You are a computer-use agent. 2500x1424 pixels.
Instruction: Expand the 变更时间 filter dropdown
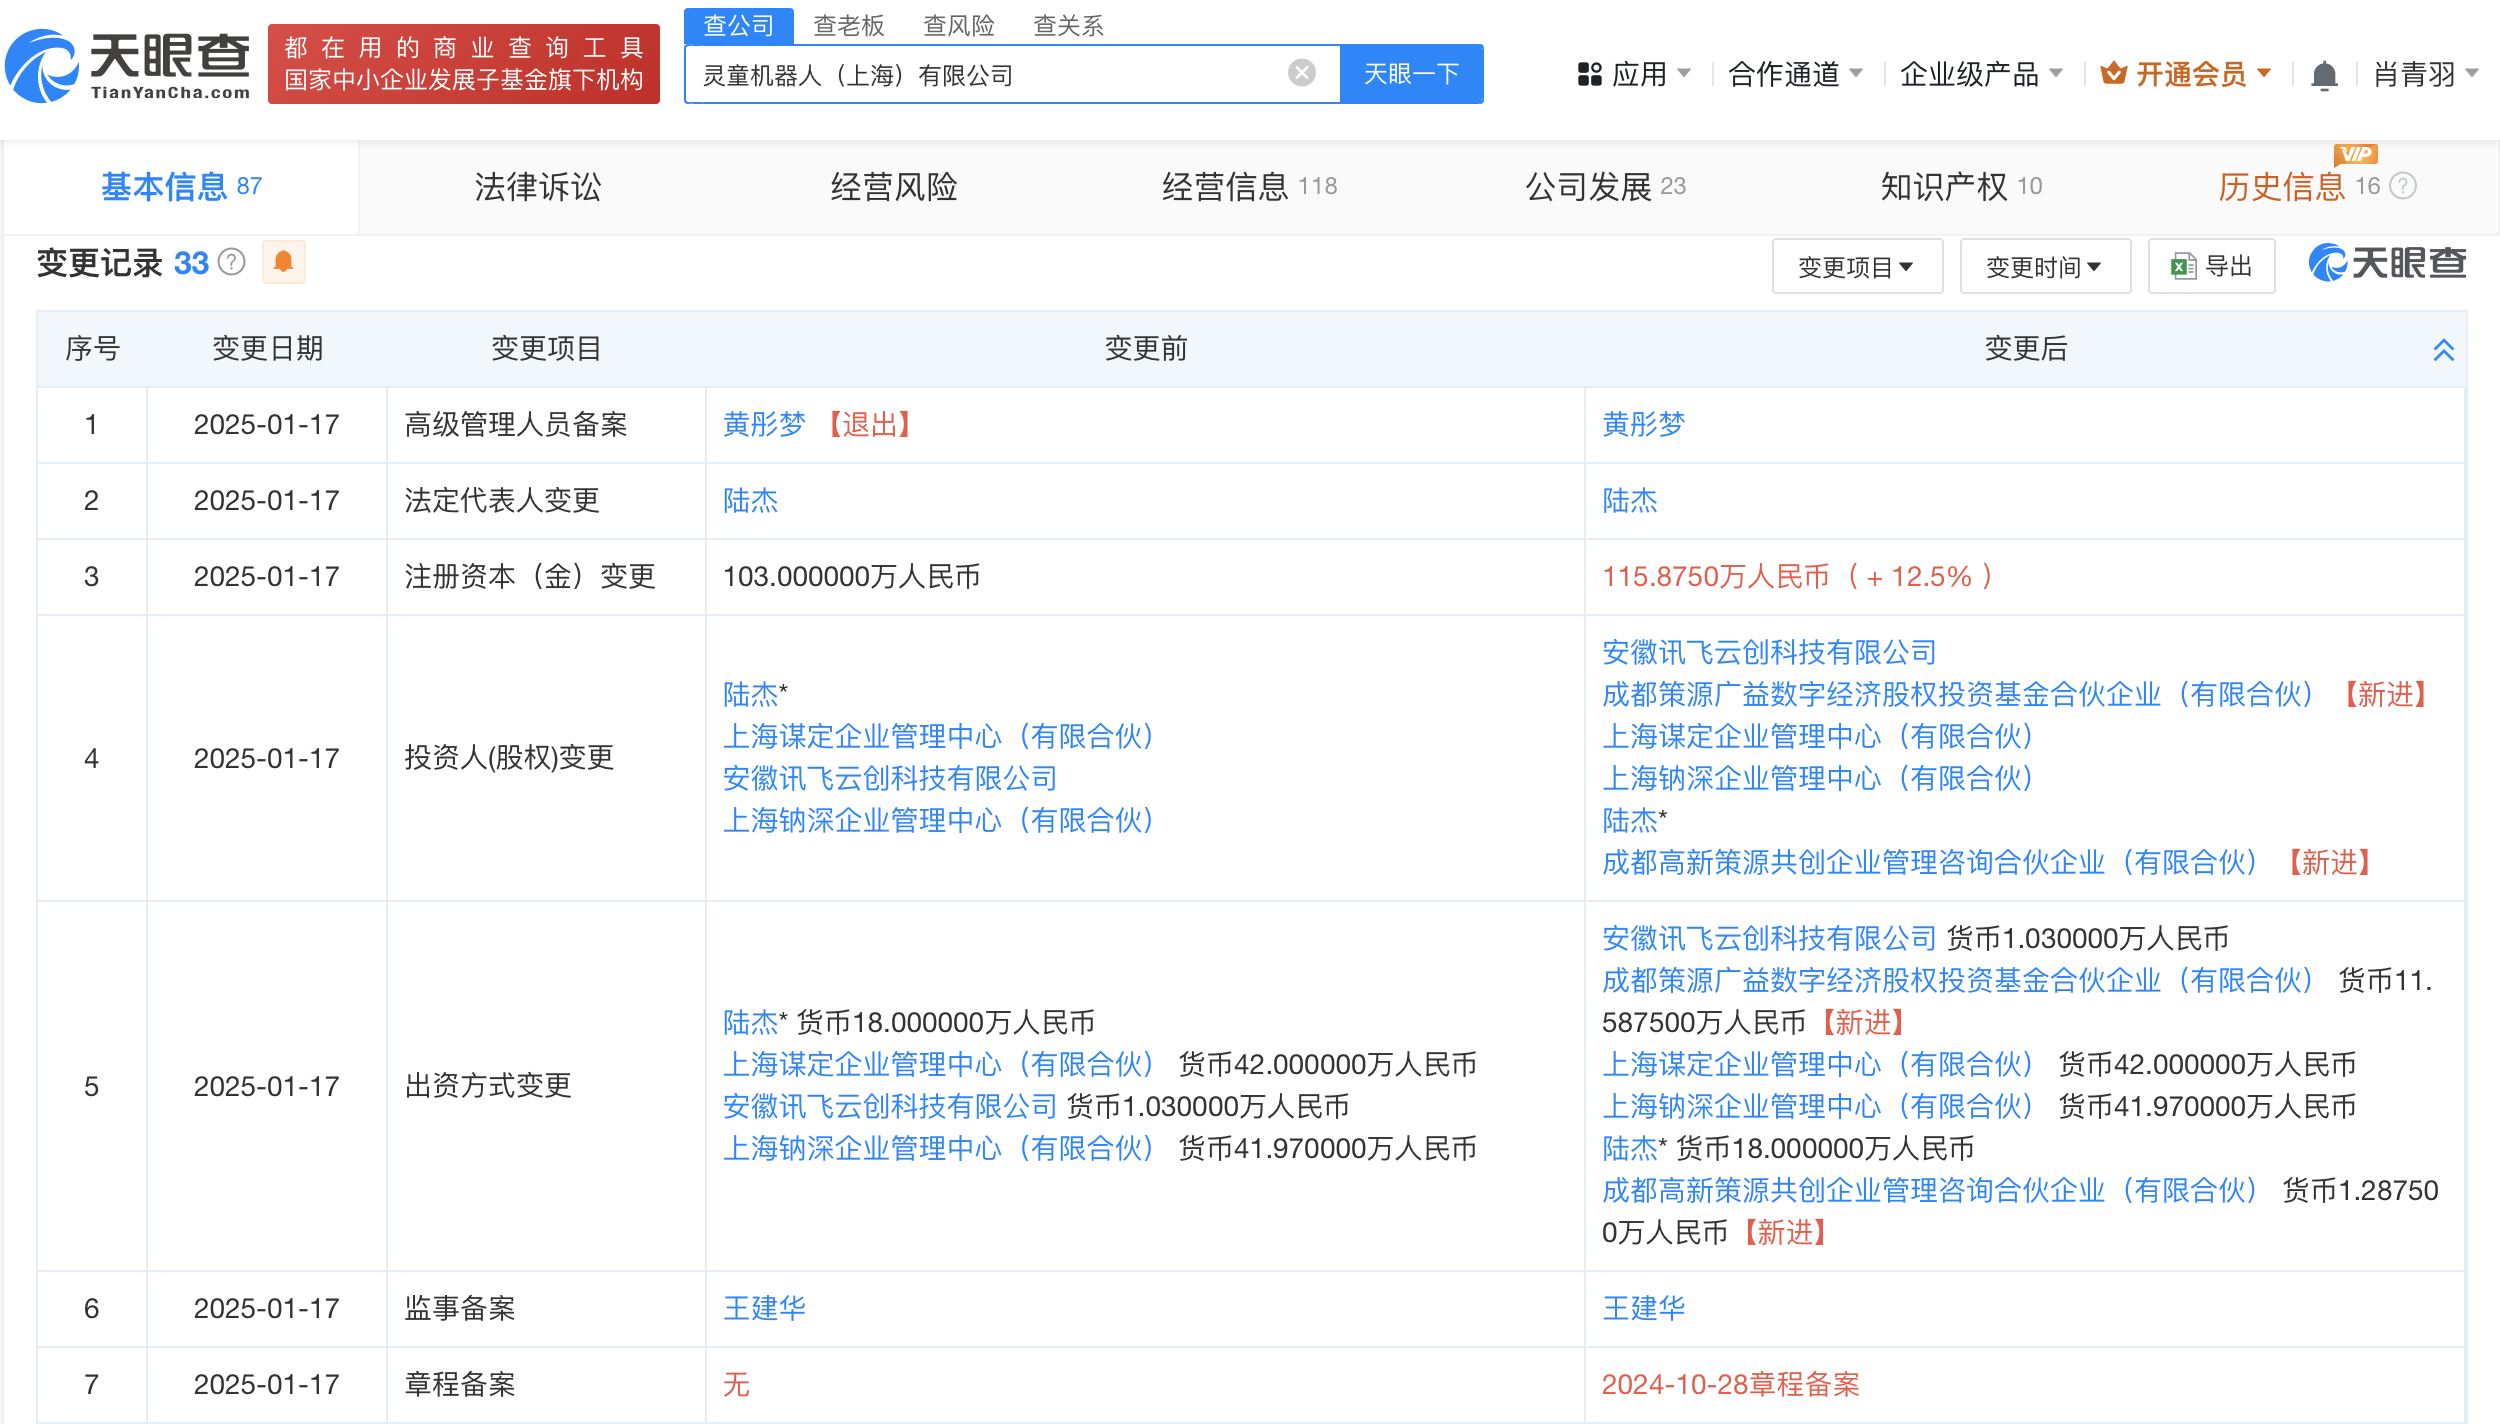2044,267
